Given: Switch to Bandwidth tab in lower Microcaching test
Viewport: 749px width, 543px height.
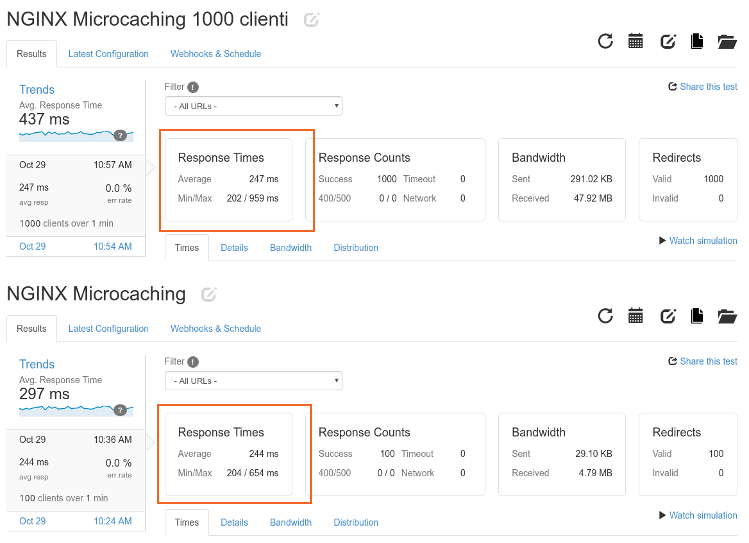Looking at the screenshot, I should pos(291,522).
